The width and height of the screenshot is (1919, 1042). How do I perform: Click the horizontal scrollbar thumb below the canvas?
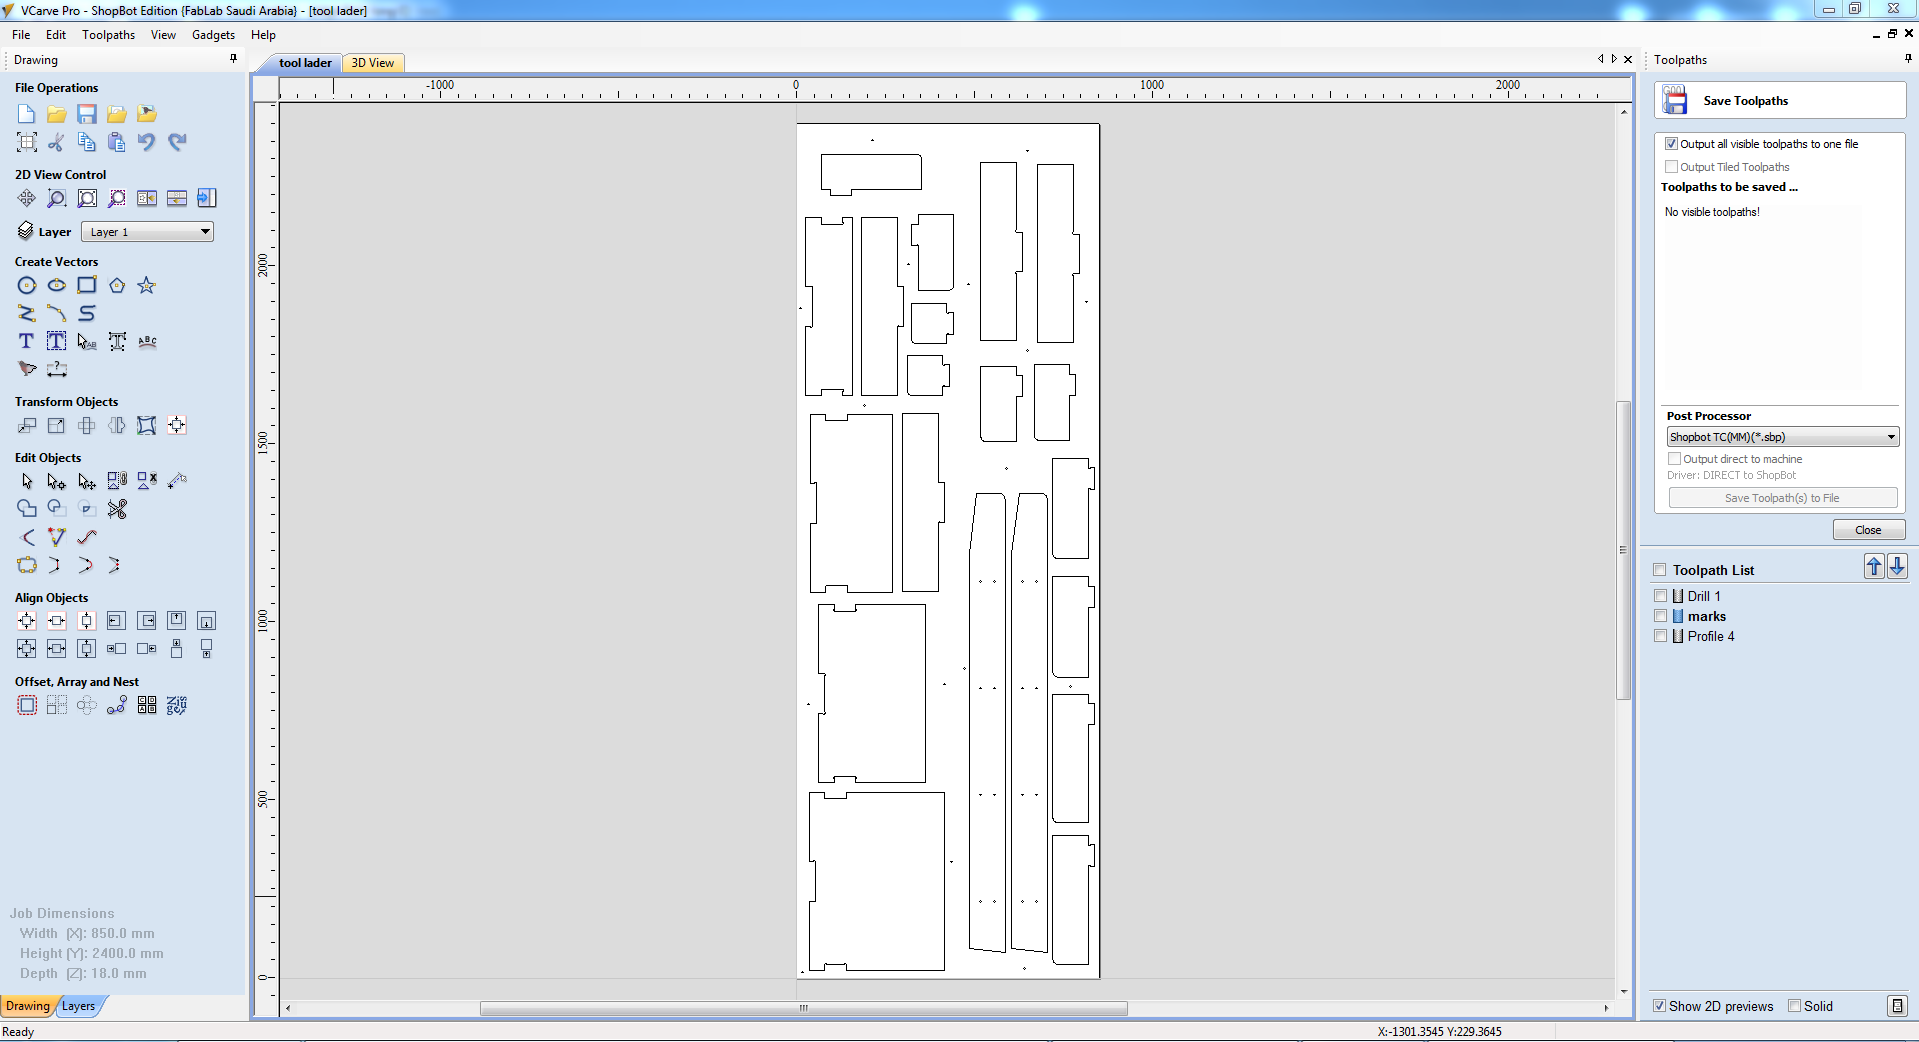(803, 1008)
